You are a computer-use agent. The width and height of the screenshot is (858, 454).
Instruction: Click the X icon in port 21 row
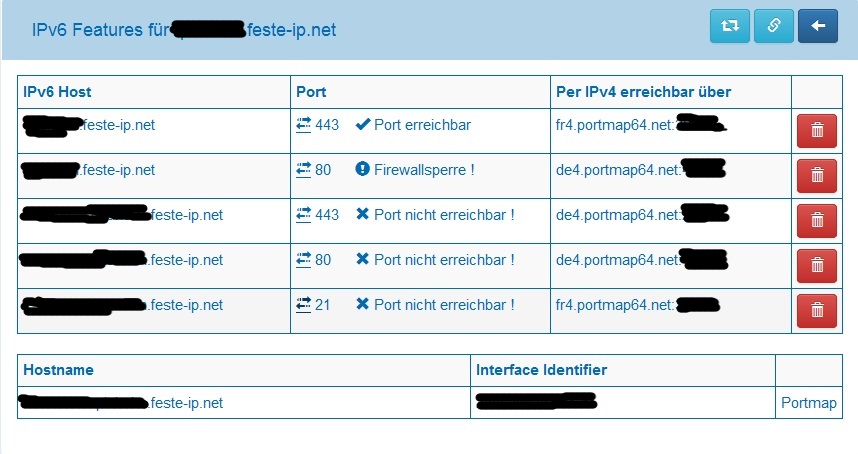coord(362,305)
